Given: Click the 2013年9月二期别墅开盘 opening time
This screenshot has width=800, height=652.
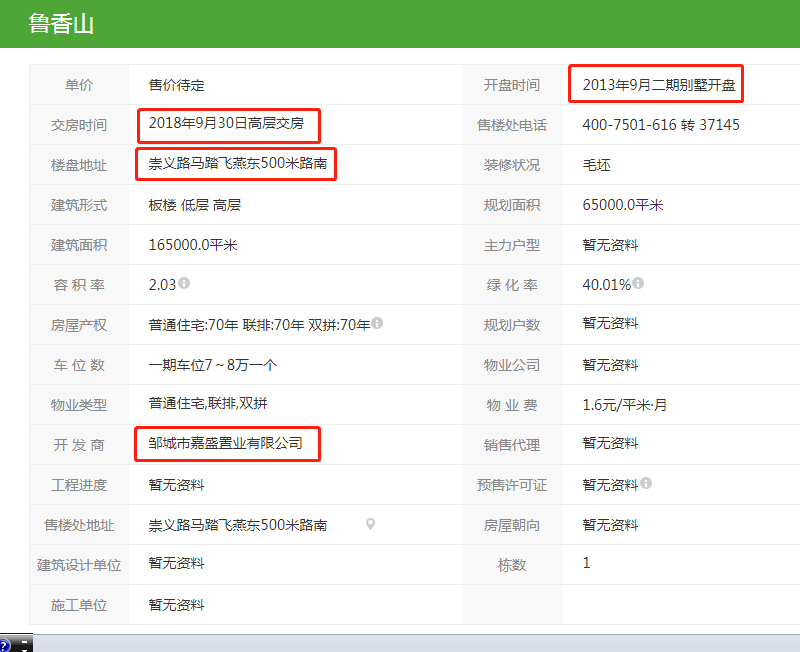Looking at the screenshot, I should point(659,85).
